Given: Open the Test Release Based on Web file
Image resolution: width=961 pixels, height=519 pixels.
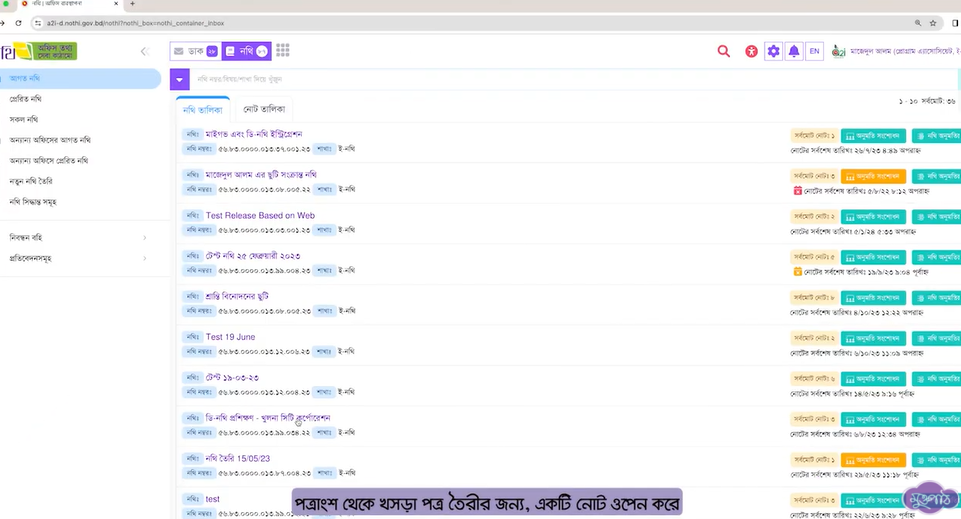Looking at the screenshot, I should coord(260,215).
